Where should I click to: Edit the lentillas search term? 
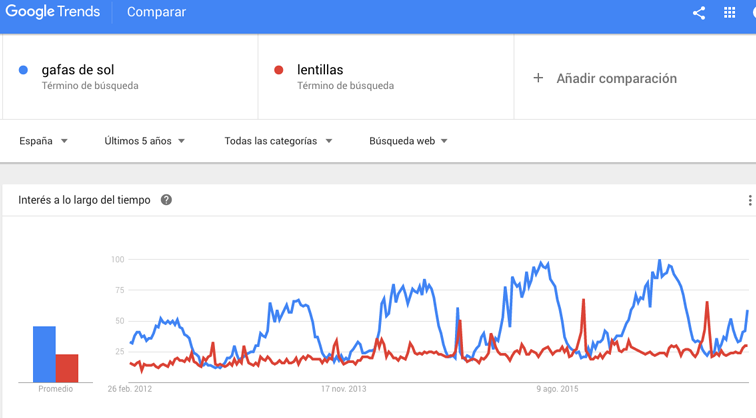point(320,70)
